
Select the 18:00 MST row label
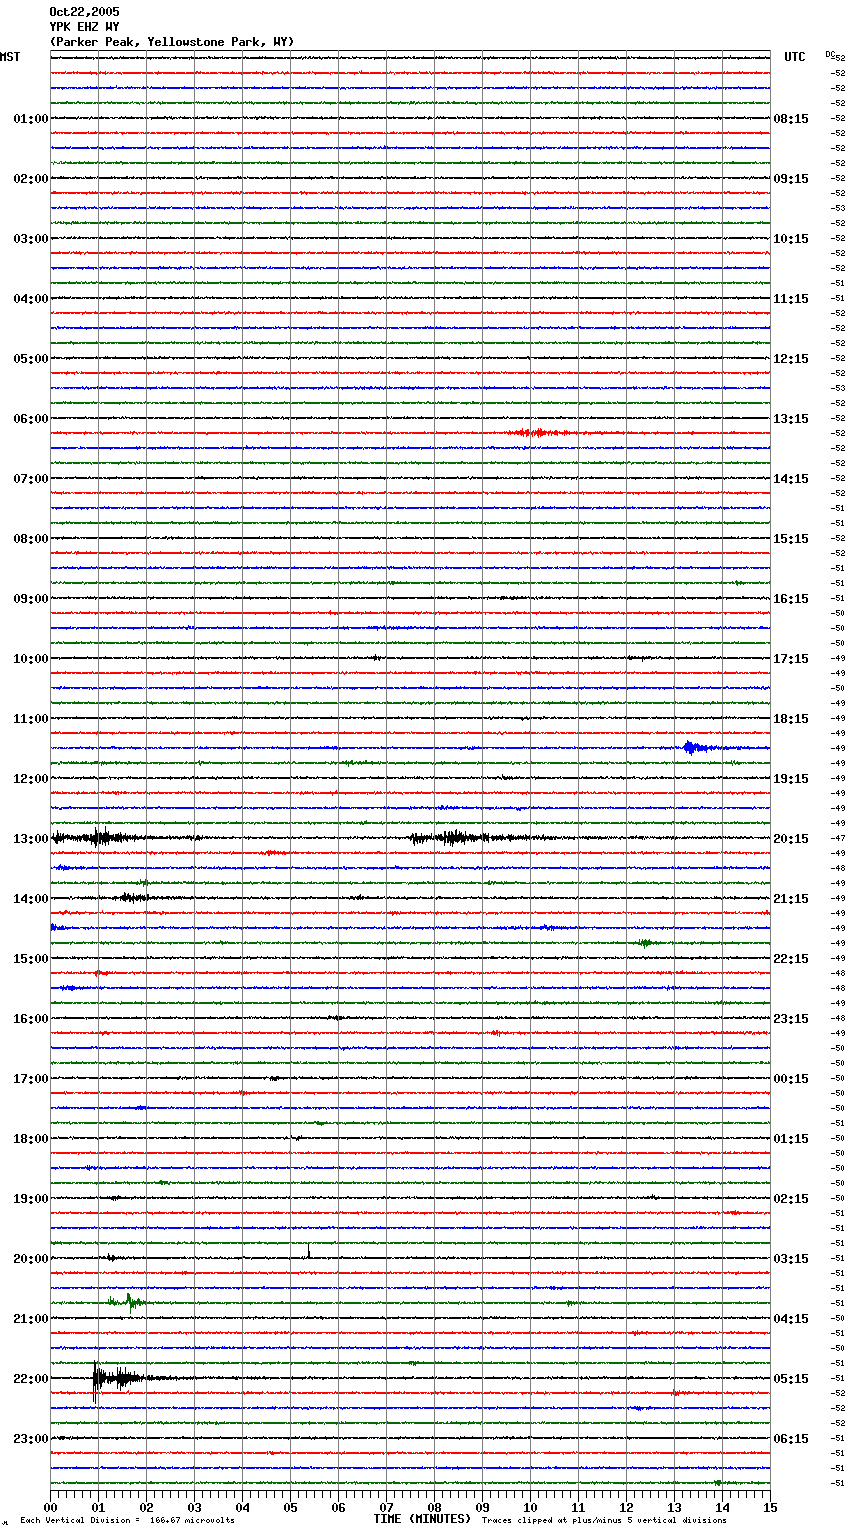[x=31, y=1139]
